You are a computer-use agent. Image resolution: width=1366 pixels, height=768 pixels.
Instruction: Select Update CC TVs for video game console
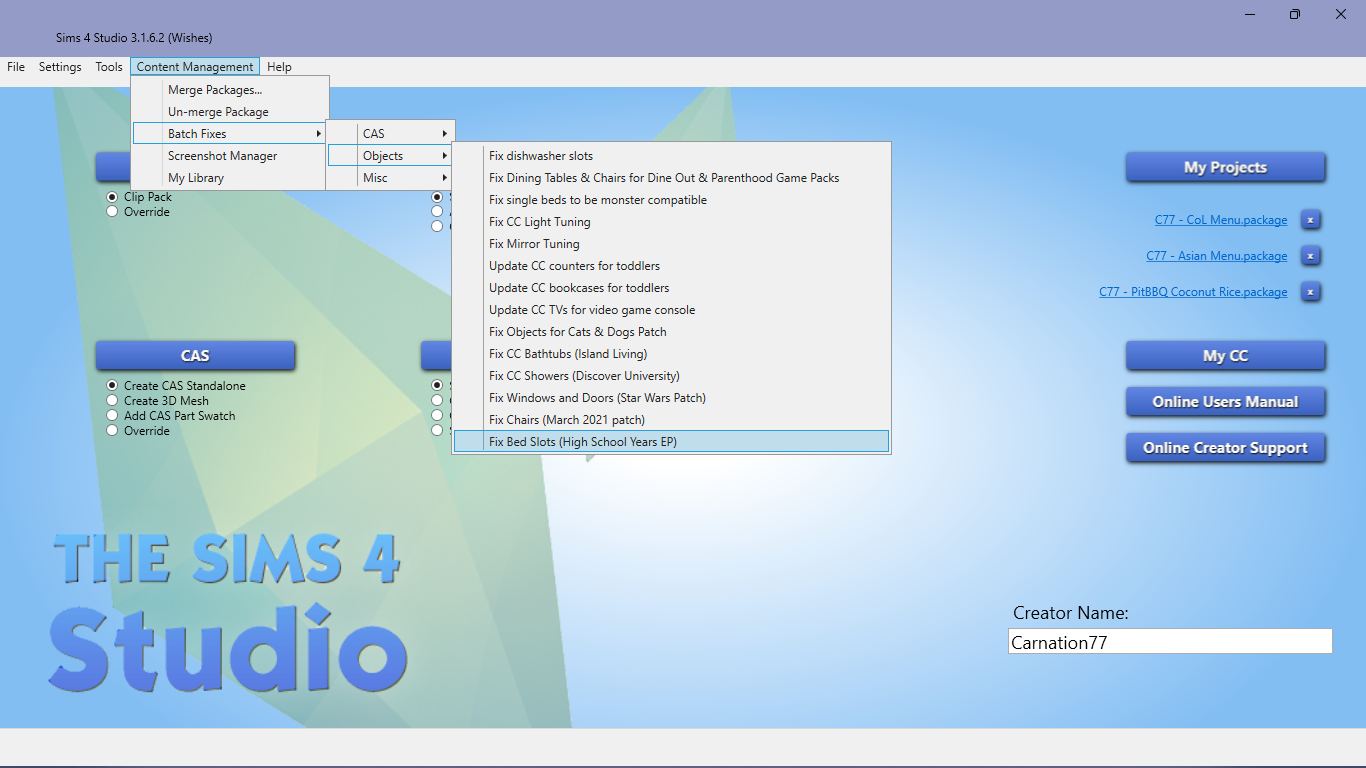tap(671, 310)
